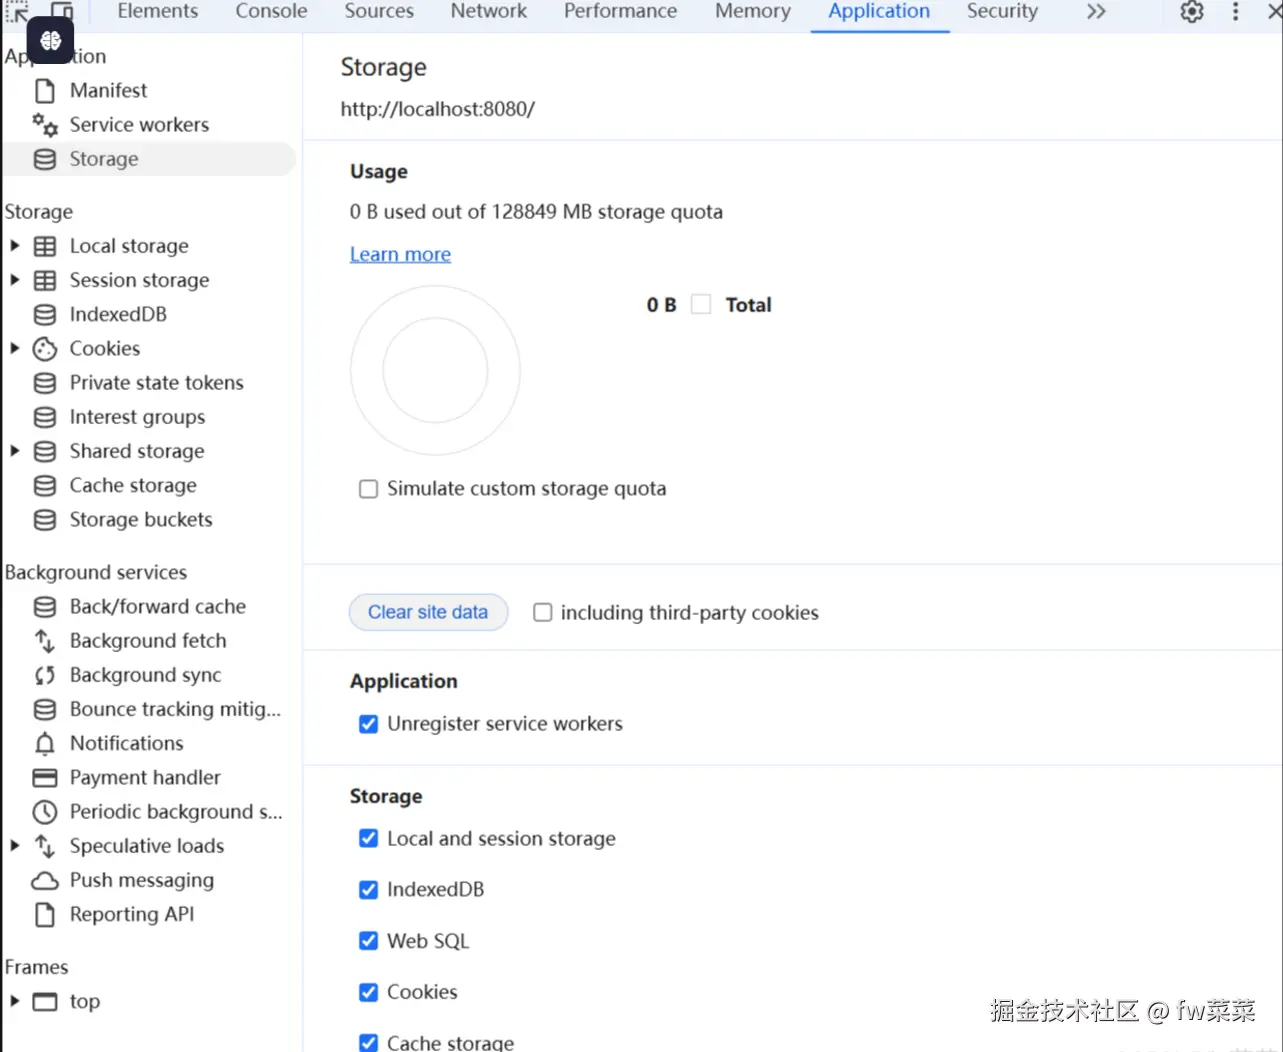Click the Cookies icon in sidebar

tap(45, 349)
